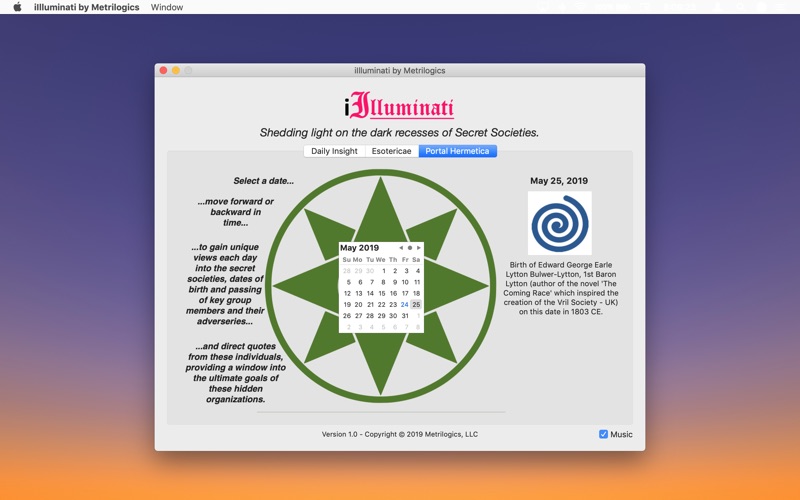Click the Version 1.0 copyright text
Screen dimensions: 800x500
point(399,434)
